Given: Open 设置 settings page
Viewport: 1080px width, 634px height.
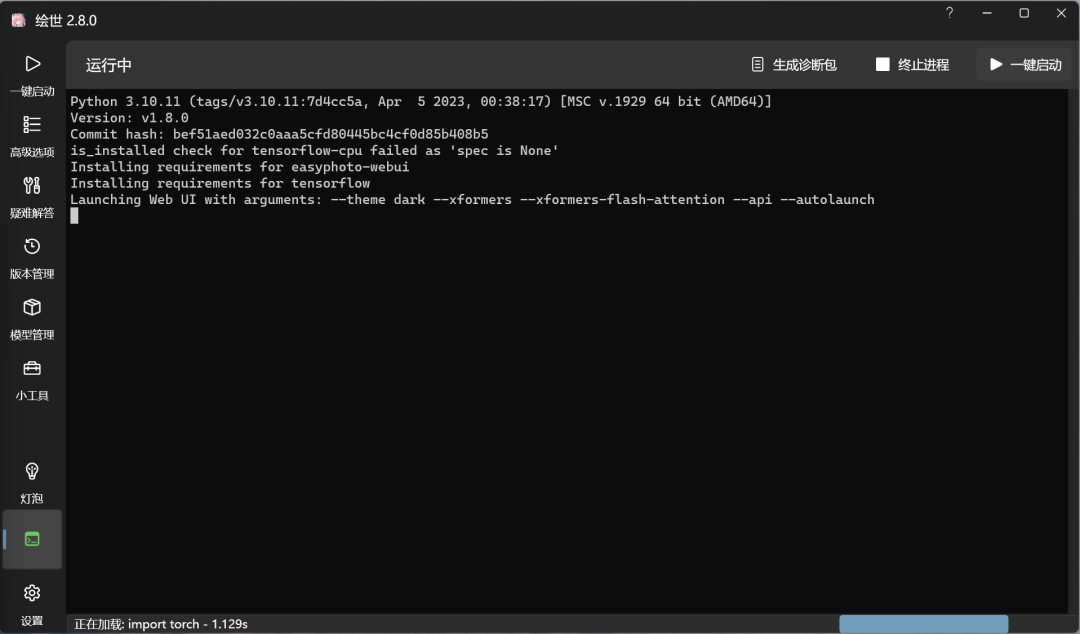Looking at the screenshot, I should click(x=32, y=604).
